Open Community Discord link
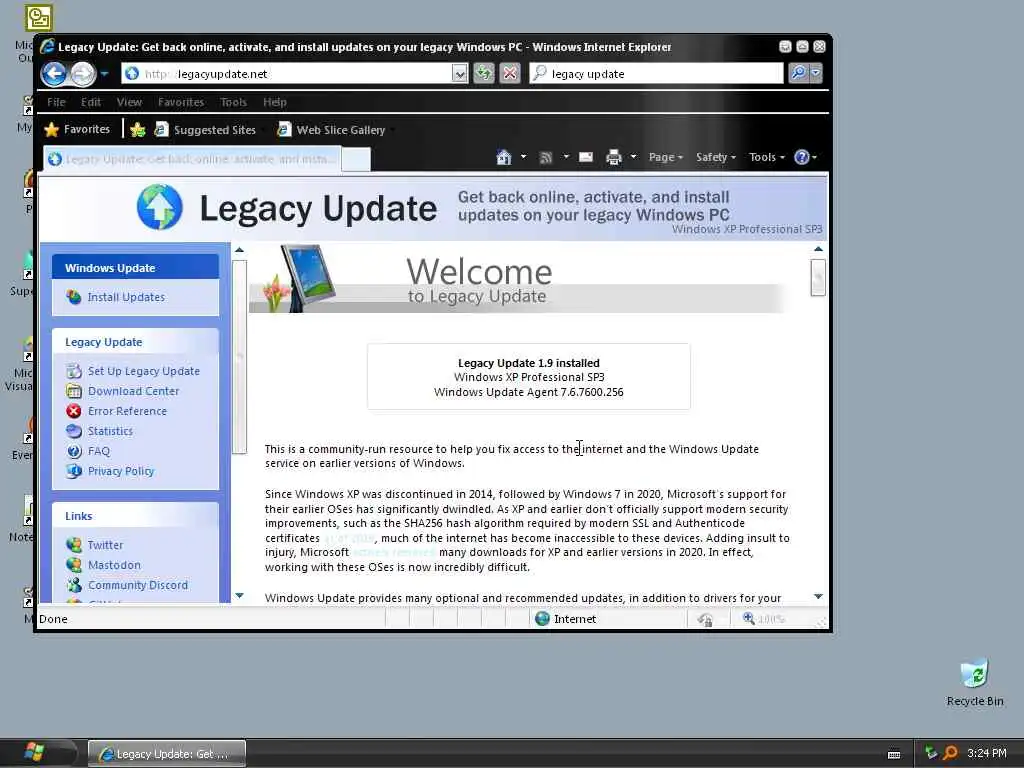The image size is (1024, 768). pyautogui.click(x=138, y=585)
